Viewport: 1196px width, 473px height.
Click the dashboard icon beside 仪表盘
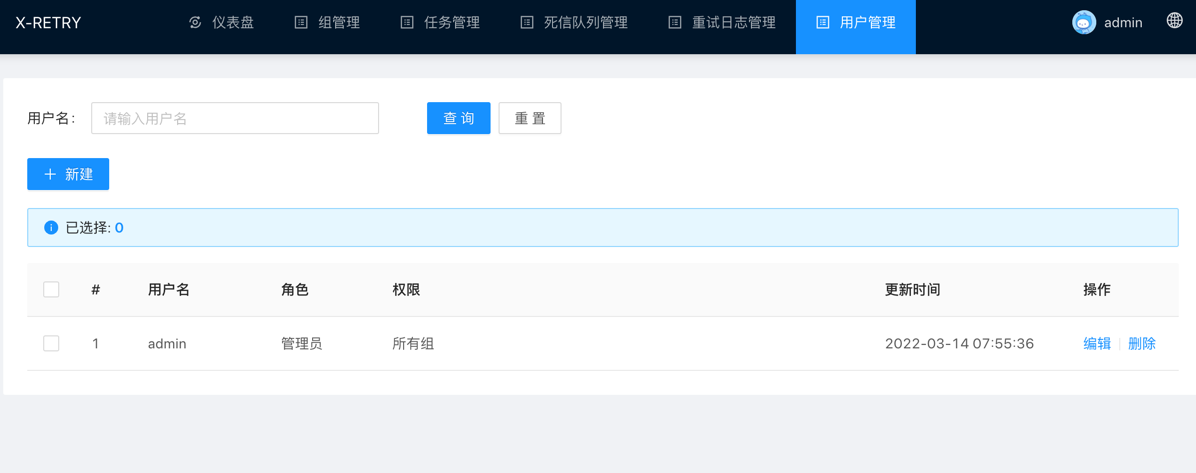(195, 22)
